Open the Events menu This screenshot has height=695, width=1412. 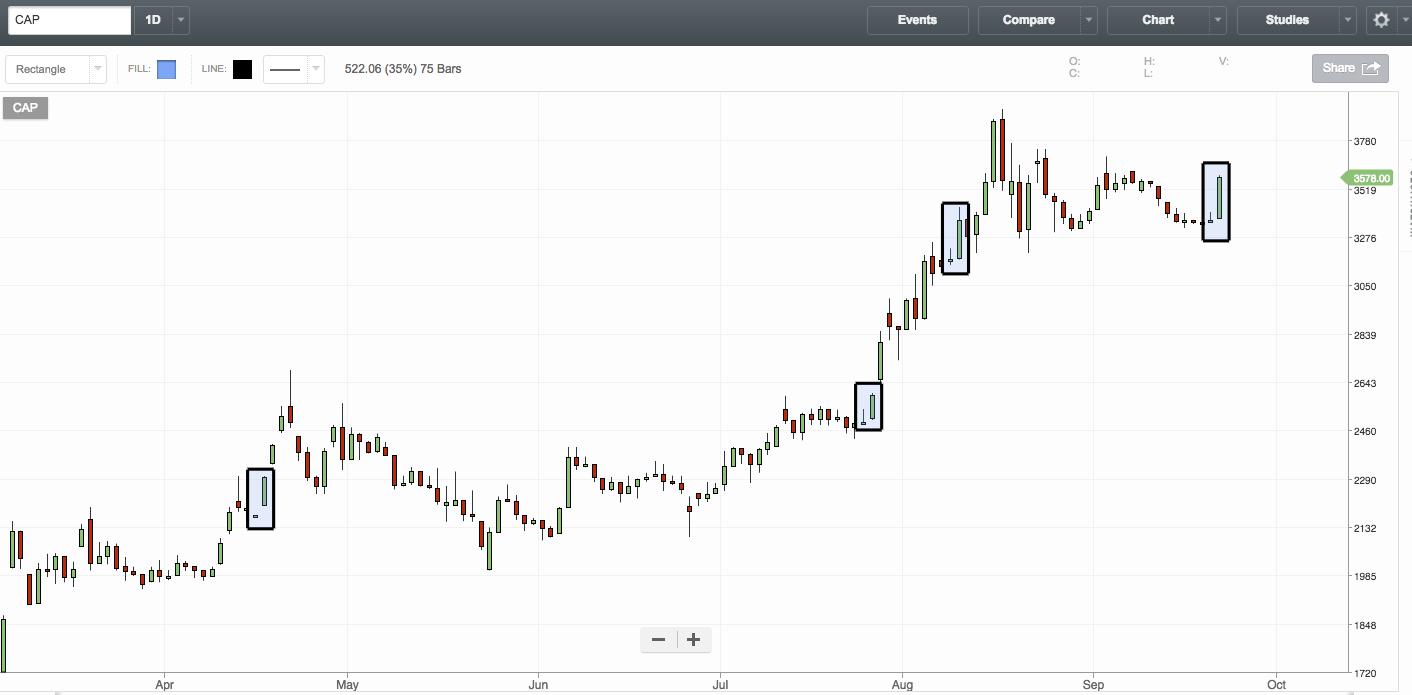(x=917, y=20)
